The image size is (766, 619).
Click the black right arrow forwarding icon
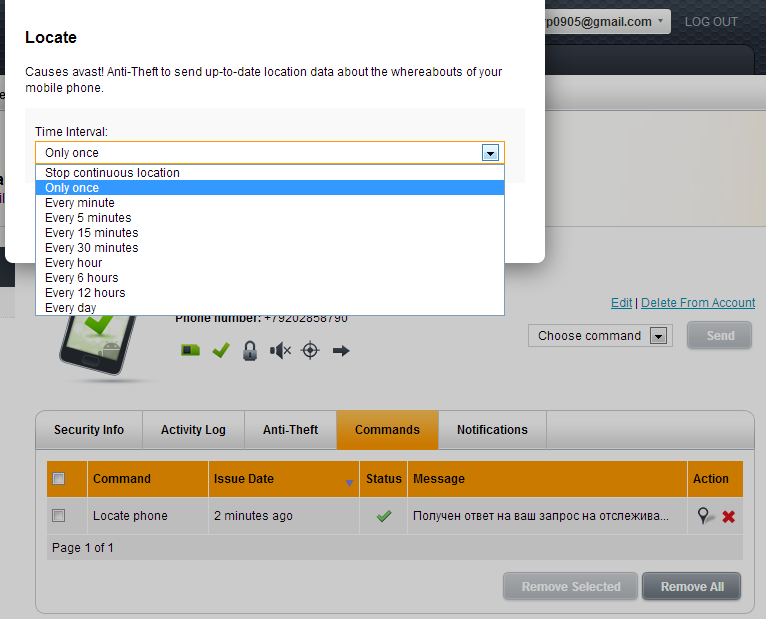[x=341, y=351]
